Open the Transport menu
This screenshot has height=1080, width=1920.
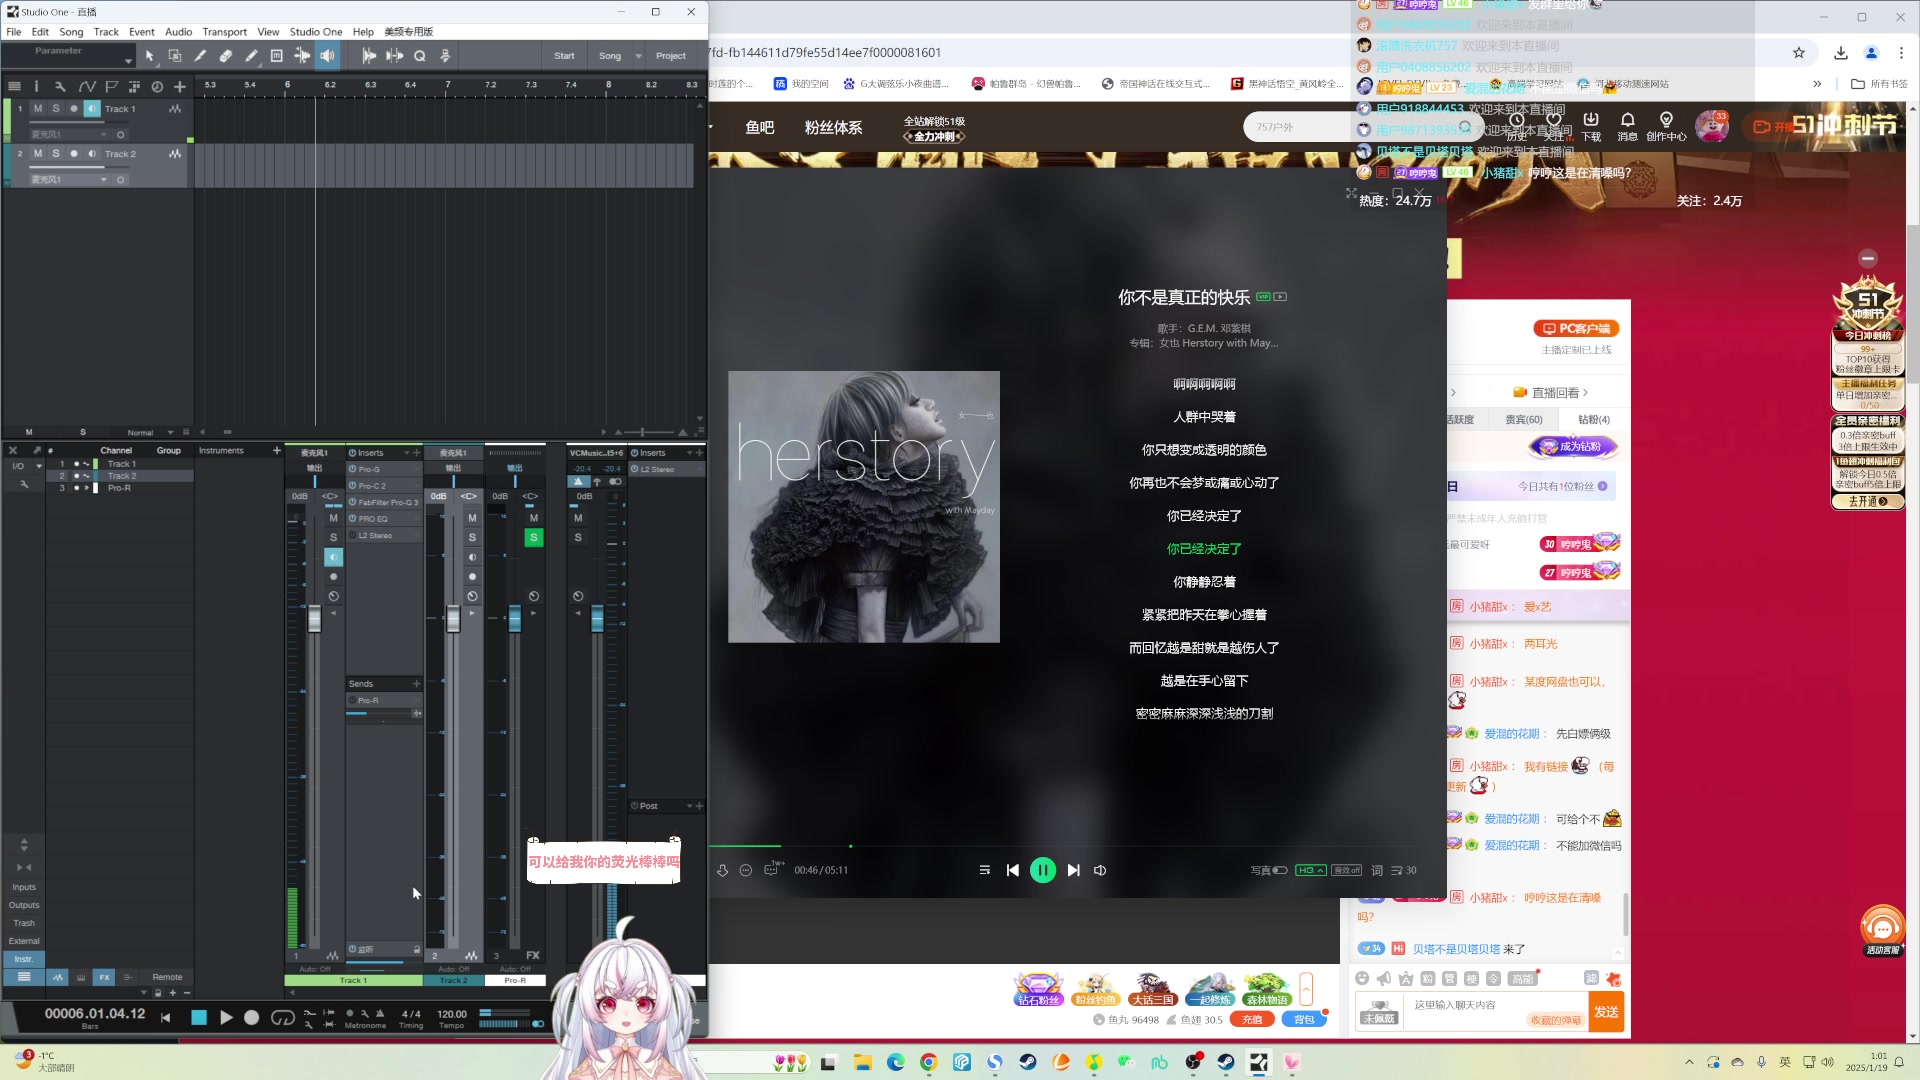point(224,32)
